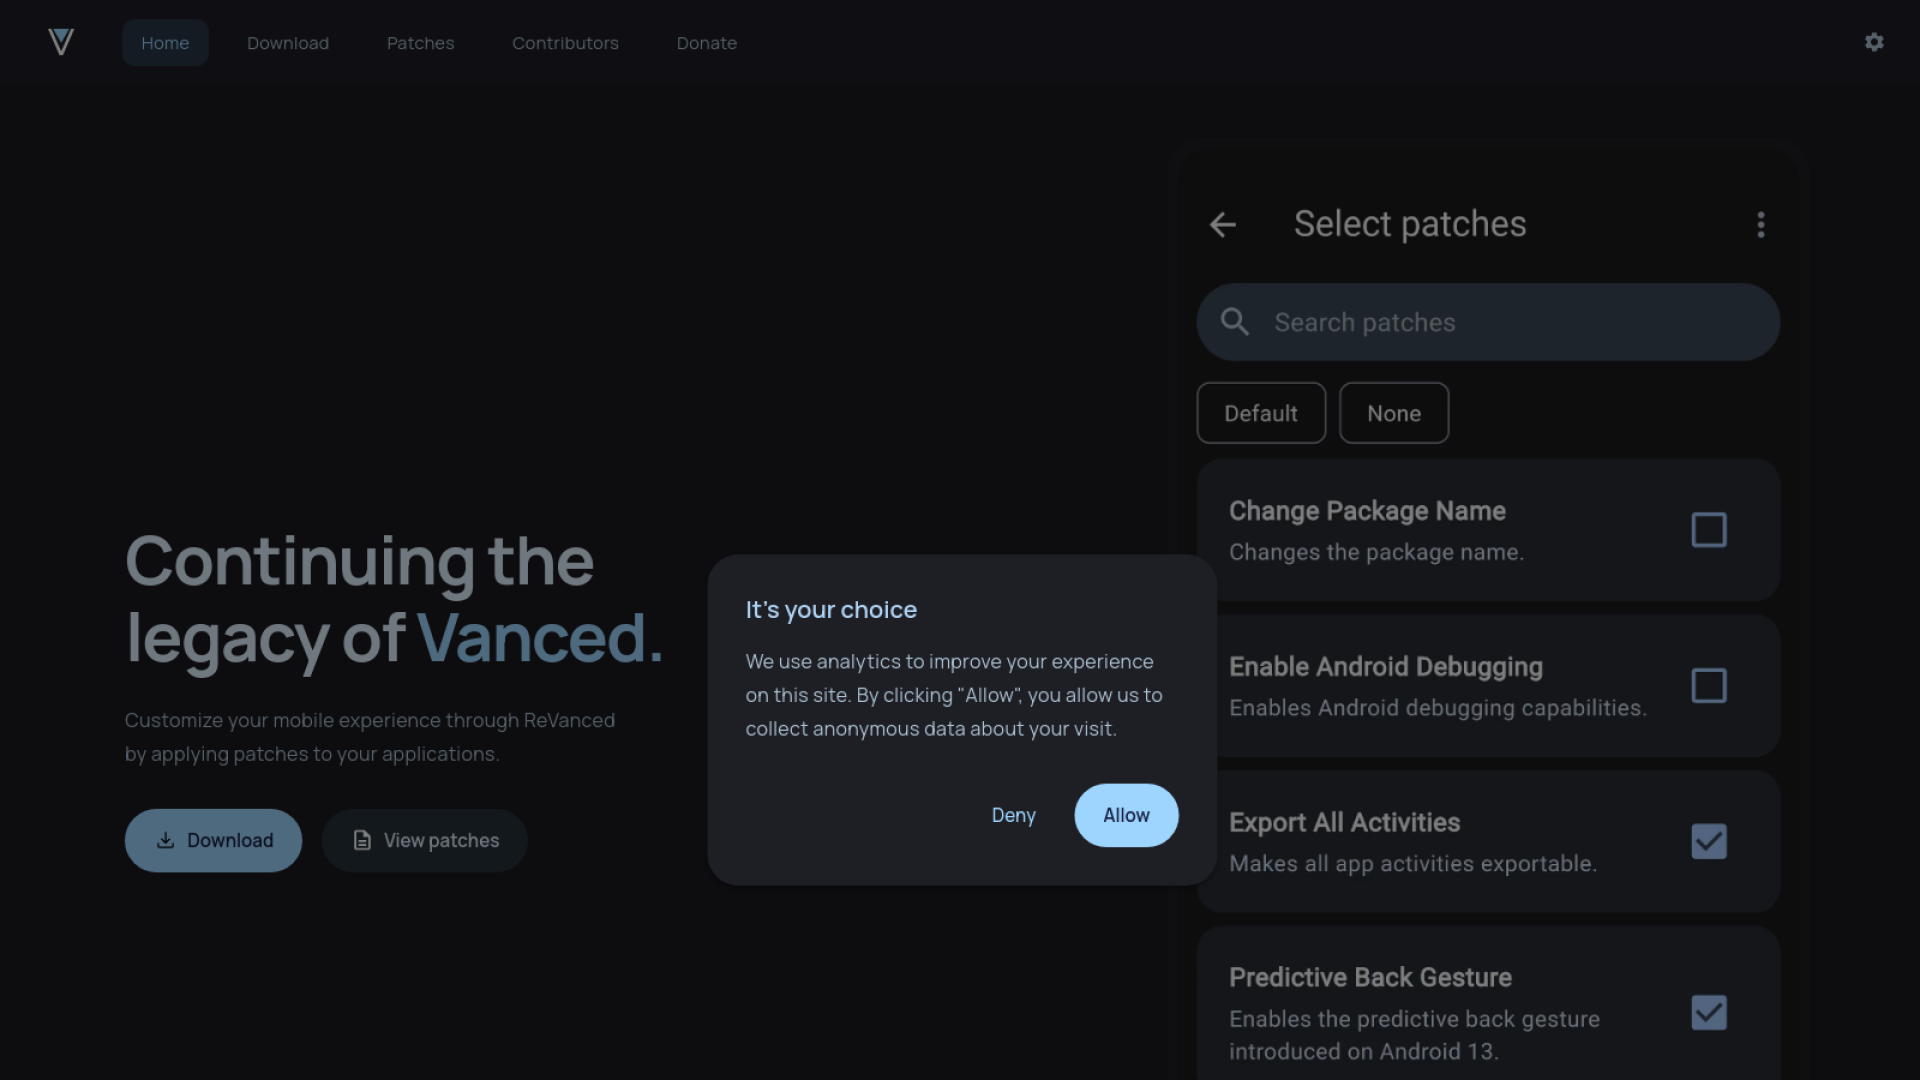Open the Download navigation tab
This screenshot has width=1920, height=1080.
click(x=288, y=43)
